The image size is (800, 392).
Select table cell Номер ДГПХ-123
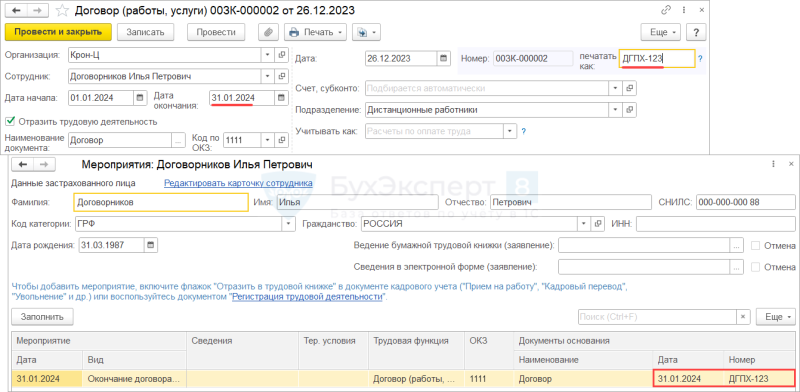759,379
